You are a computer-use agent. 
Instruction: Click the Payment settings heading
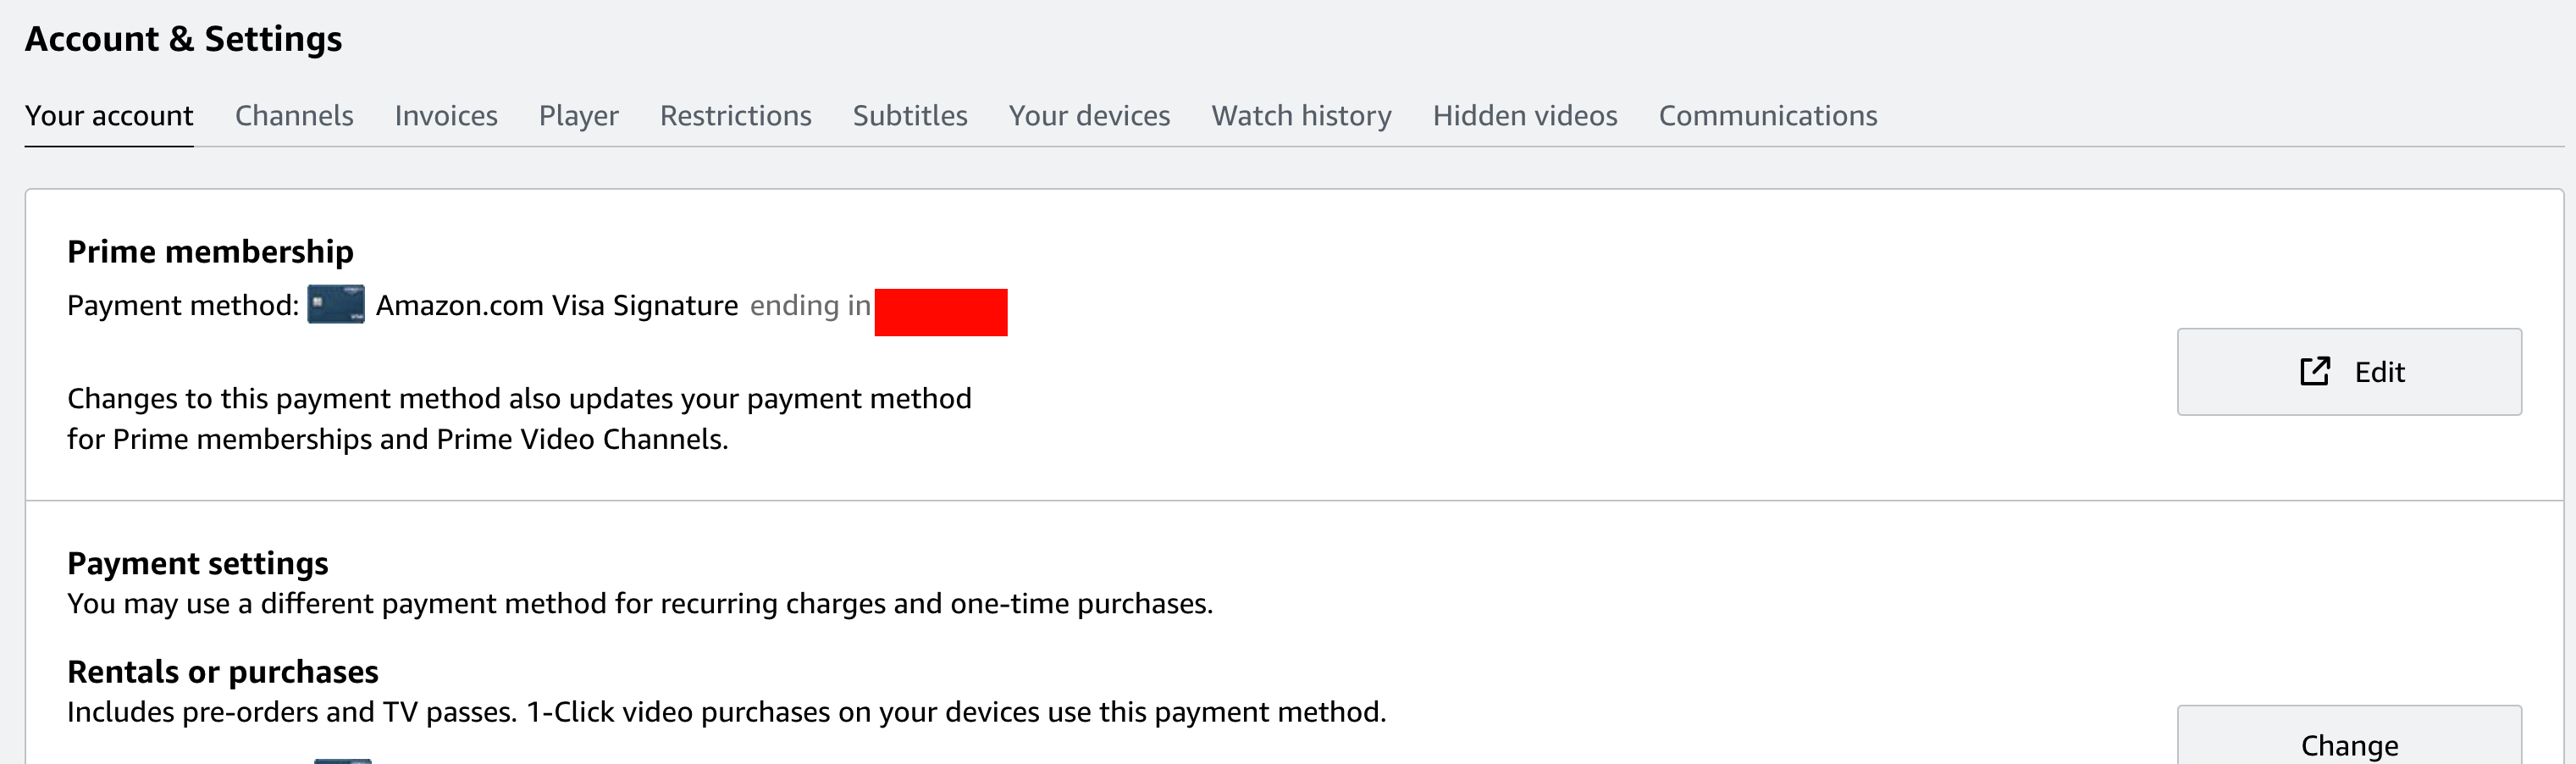coord(197,563)
